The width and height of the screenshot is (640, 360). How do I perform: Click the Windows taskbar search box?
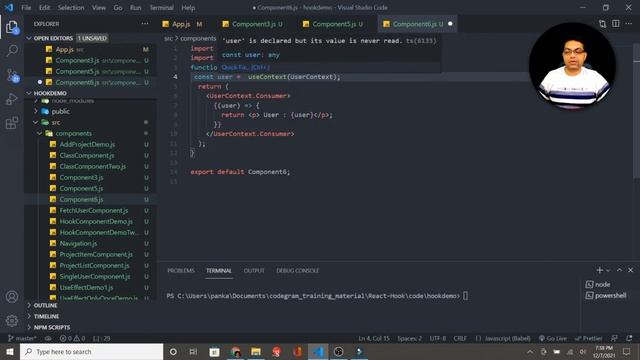pos(91,351)
